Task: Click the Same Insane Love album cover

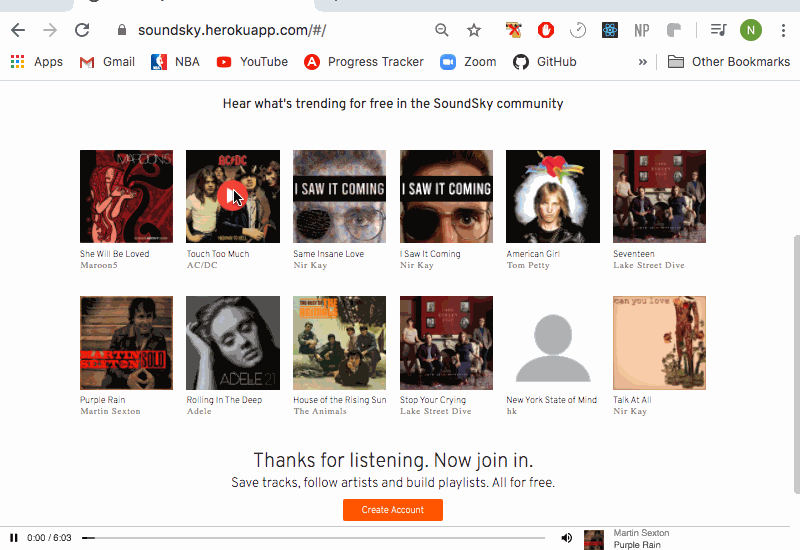Action: 339,196
